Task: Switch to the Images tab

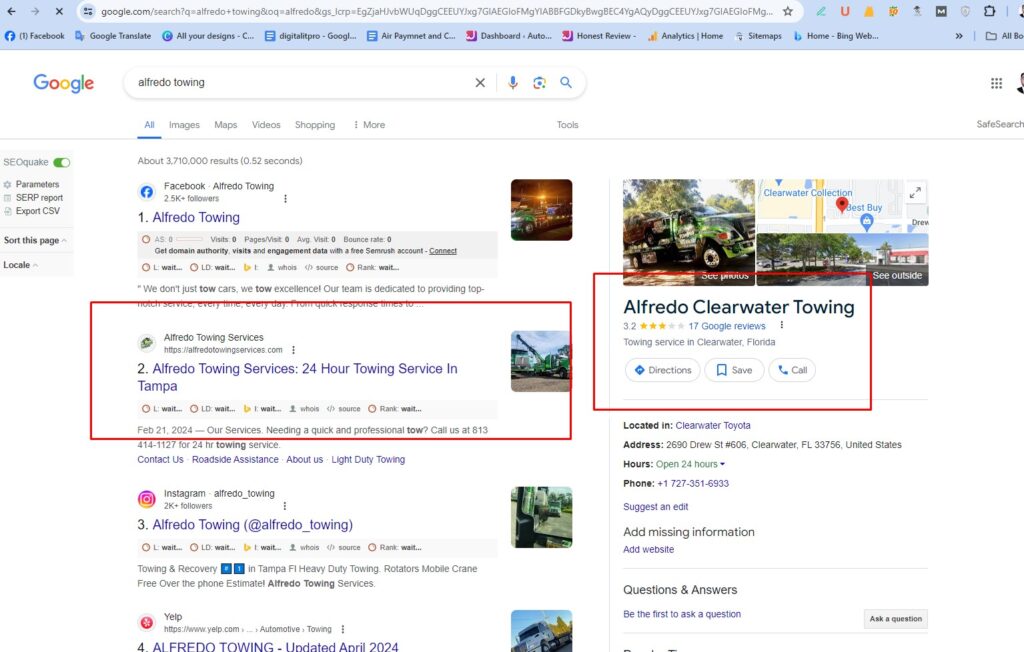Action: point(184,125)
